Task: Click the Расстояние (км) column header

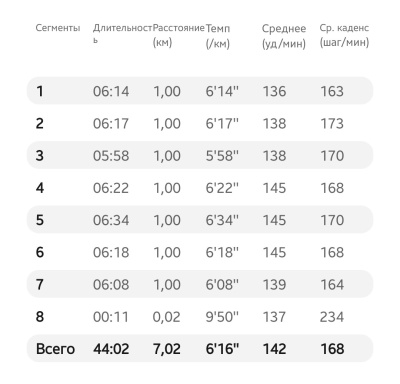Action: click(x=178, y=35)
